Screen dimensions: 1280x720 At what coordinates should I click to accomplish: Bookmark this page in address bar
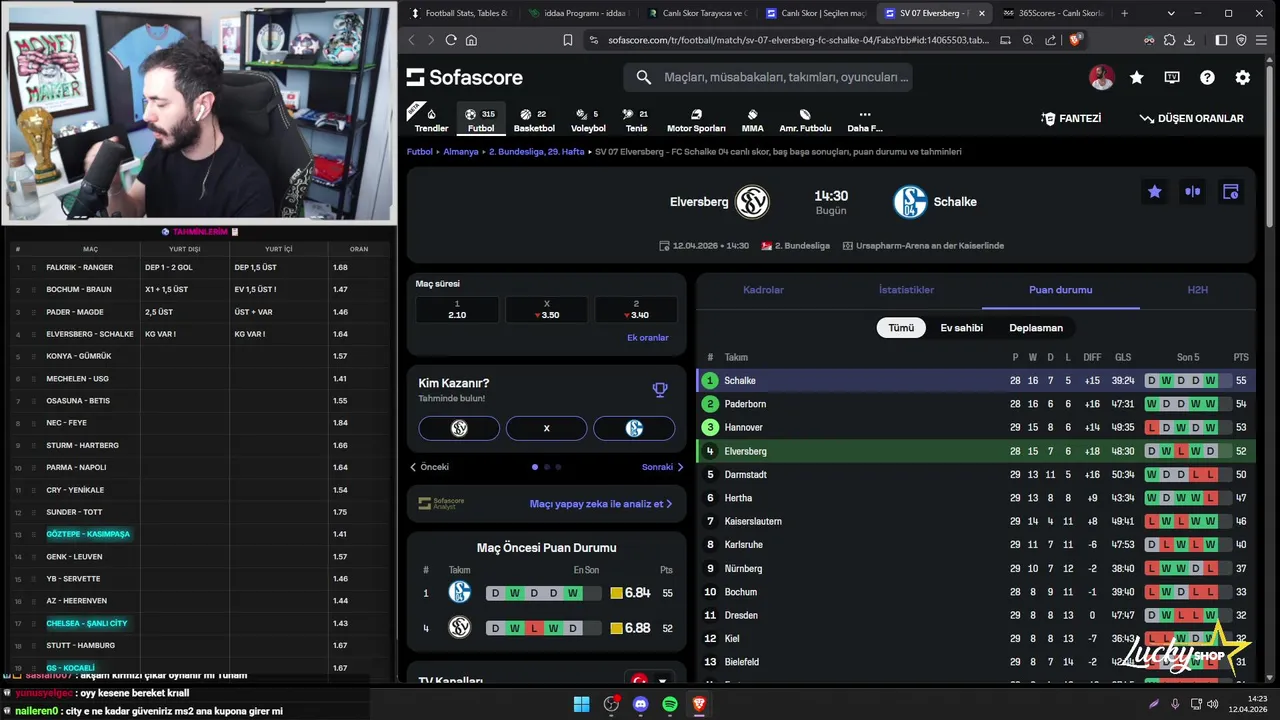pyautogui.click(x=568, y=40)
